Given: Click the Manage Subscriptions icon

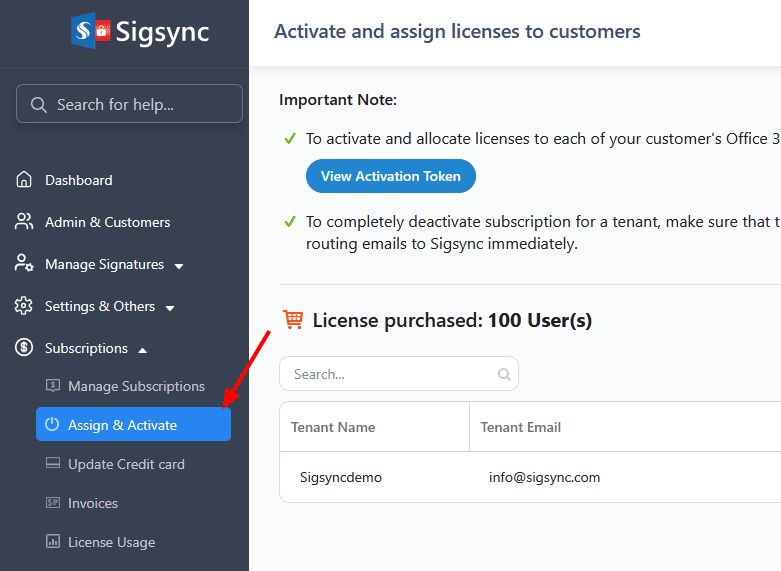Looking at the screenshot, I should 53,386.
